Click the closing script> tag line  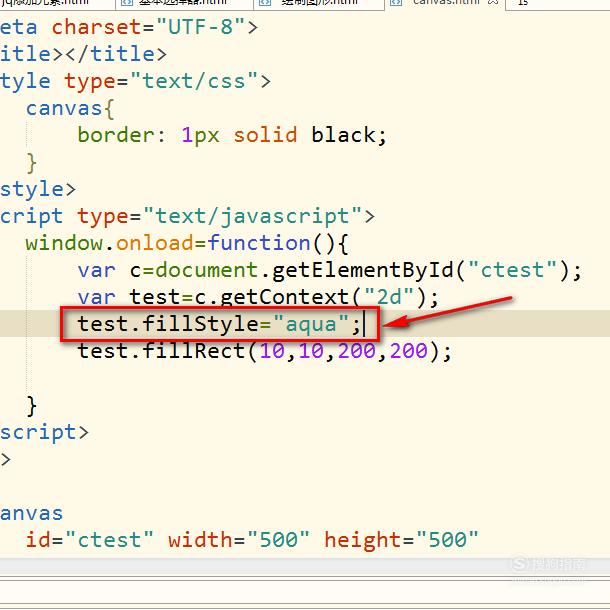coord(44,433)
